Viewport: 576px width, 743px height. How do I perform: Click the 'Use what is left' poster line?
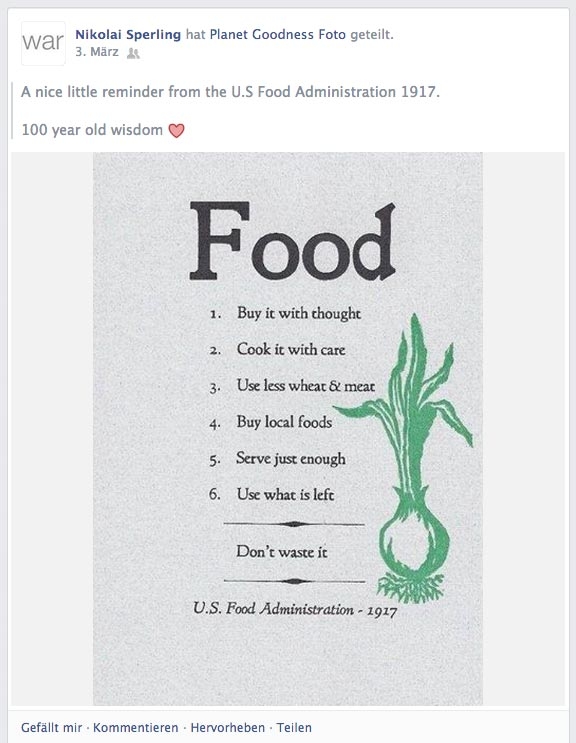click(x=286, y=494)
